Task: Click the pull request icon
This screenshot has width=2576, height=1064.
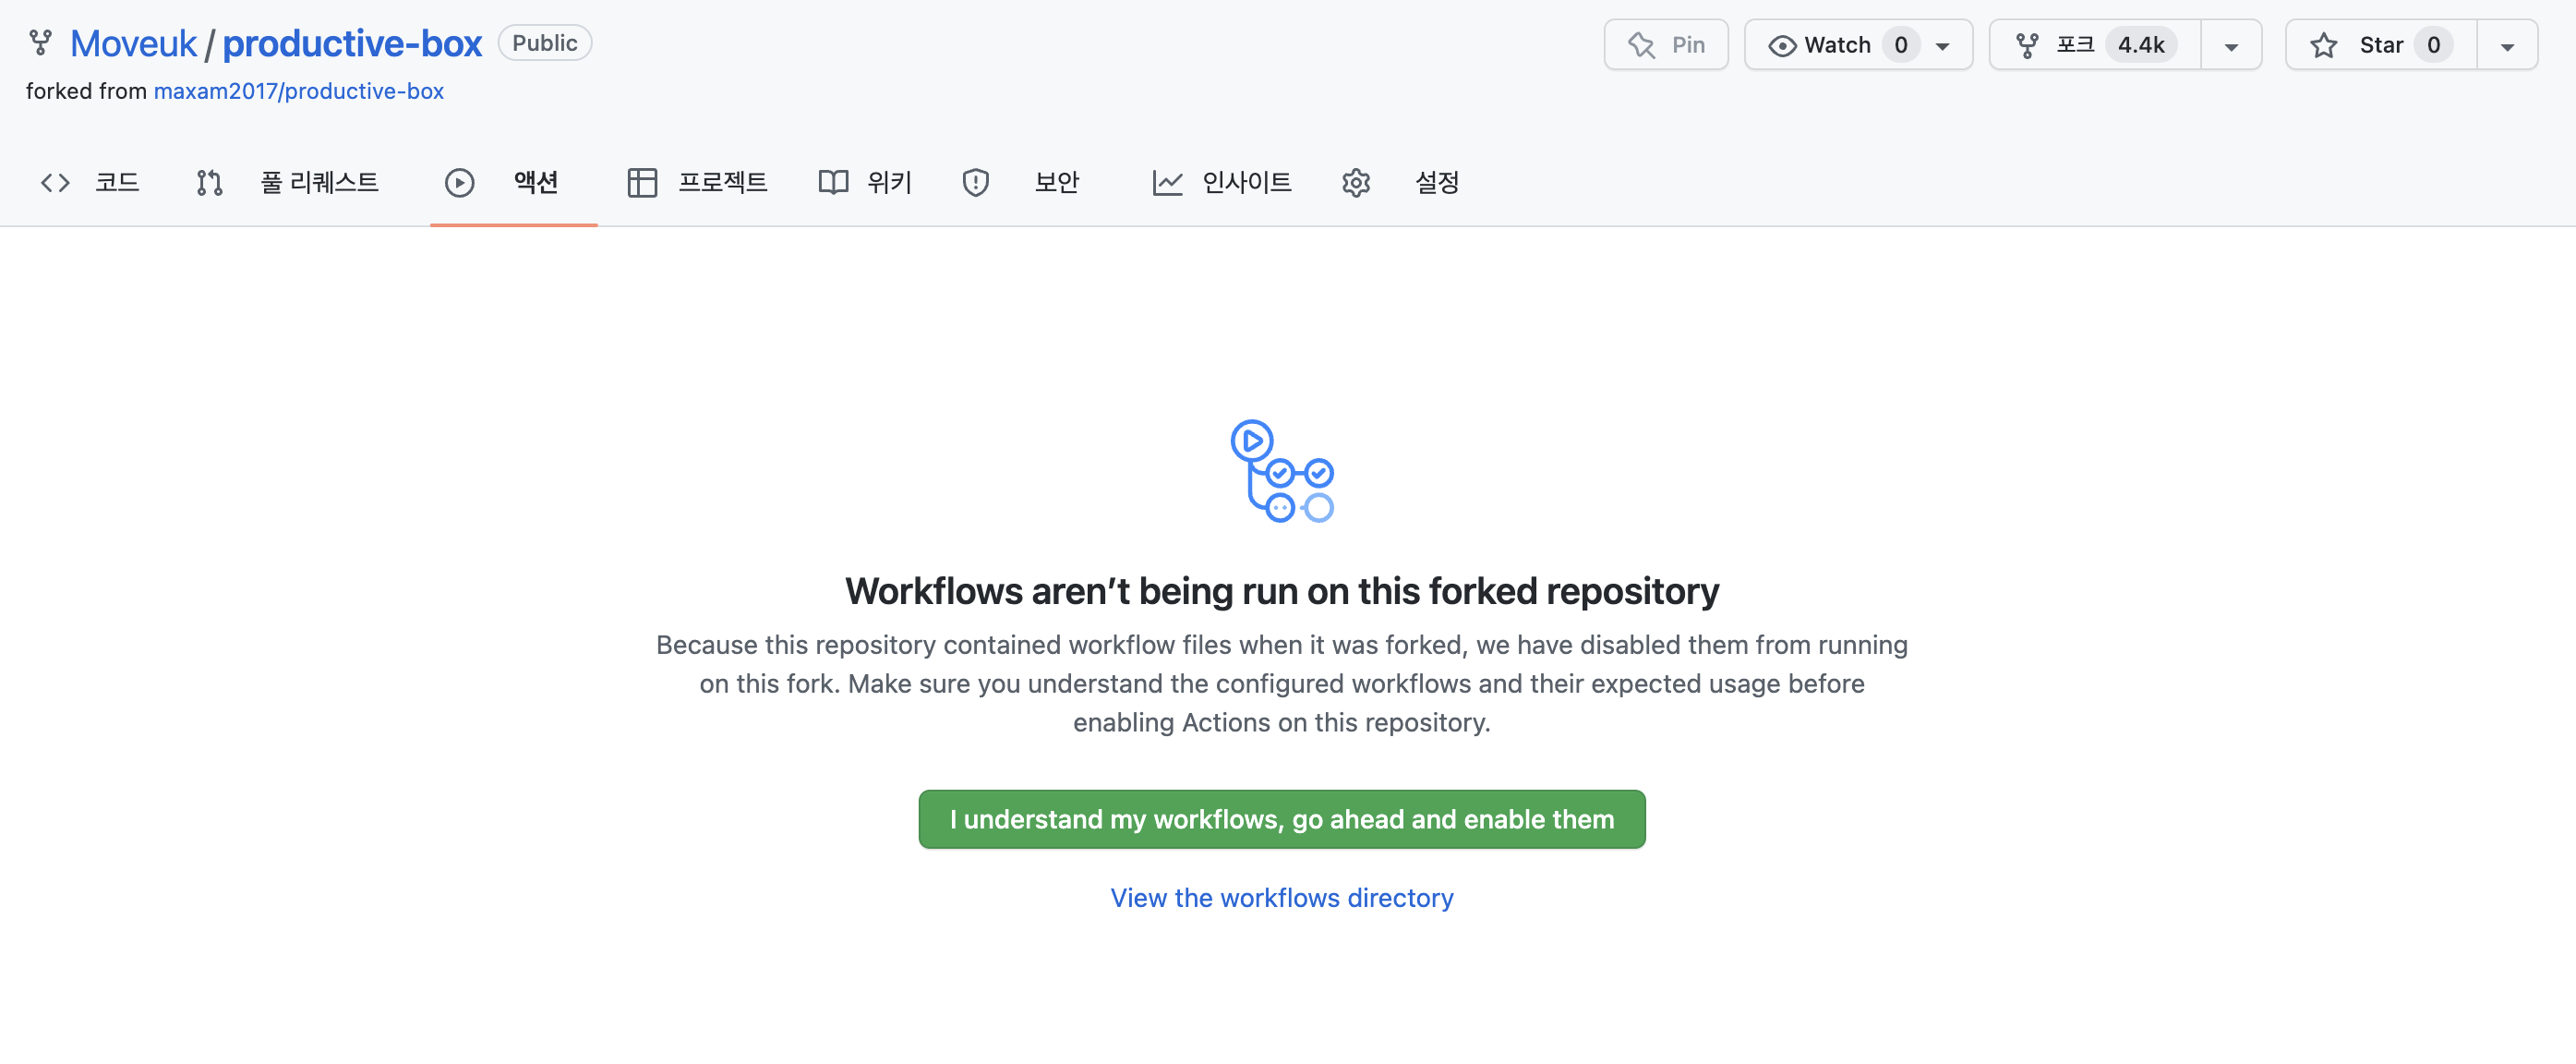Action: (209, 182)
